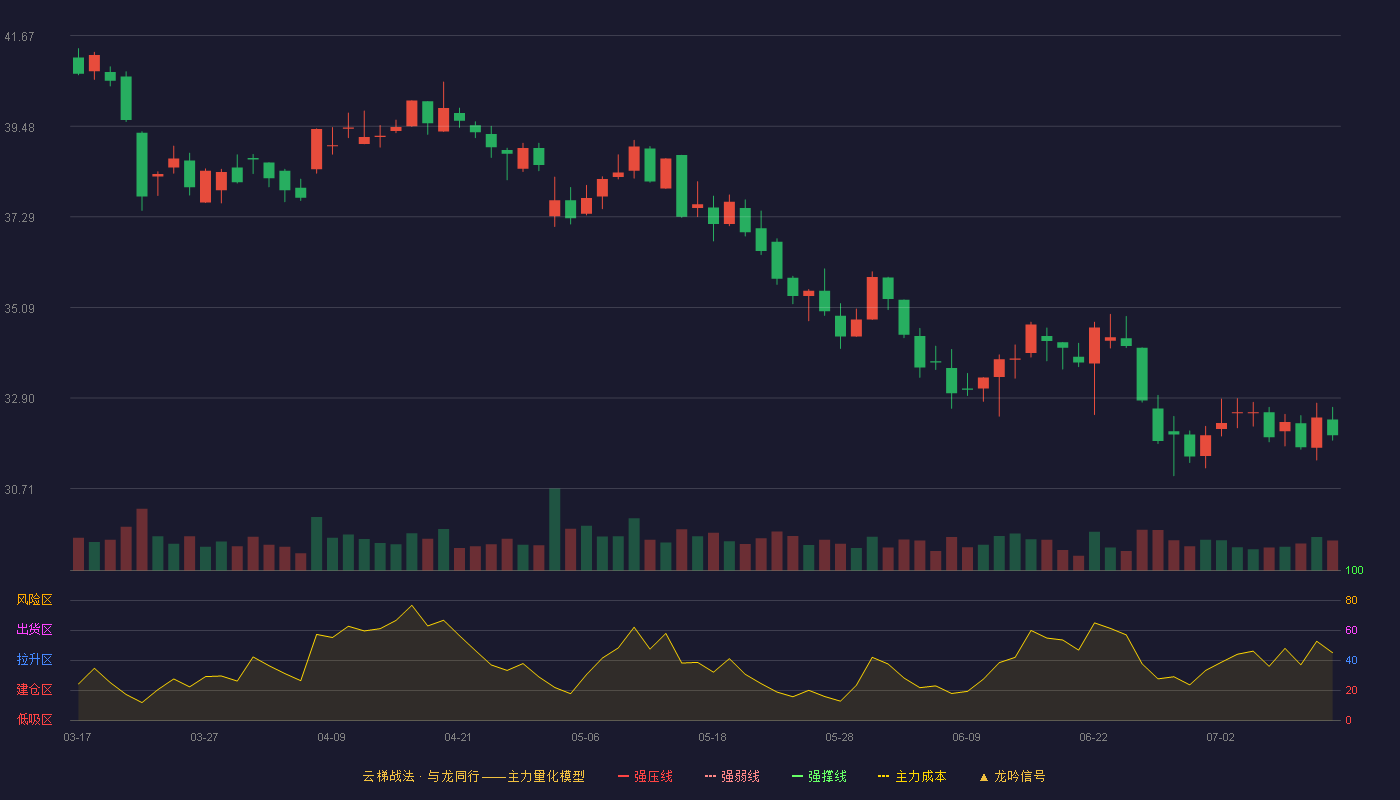Toggle the 强压线 red line legend icon

pos(623,776)
